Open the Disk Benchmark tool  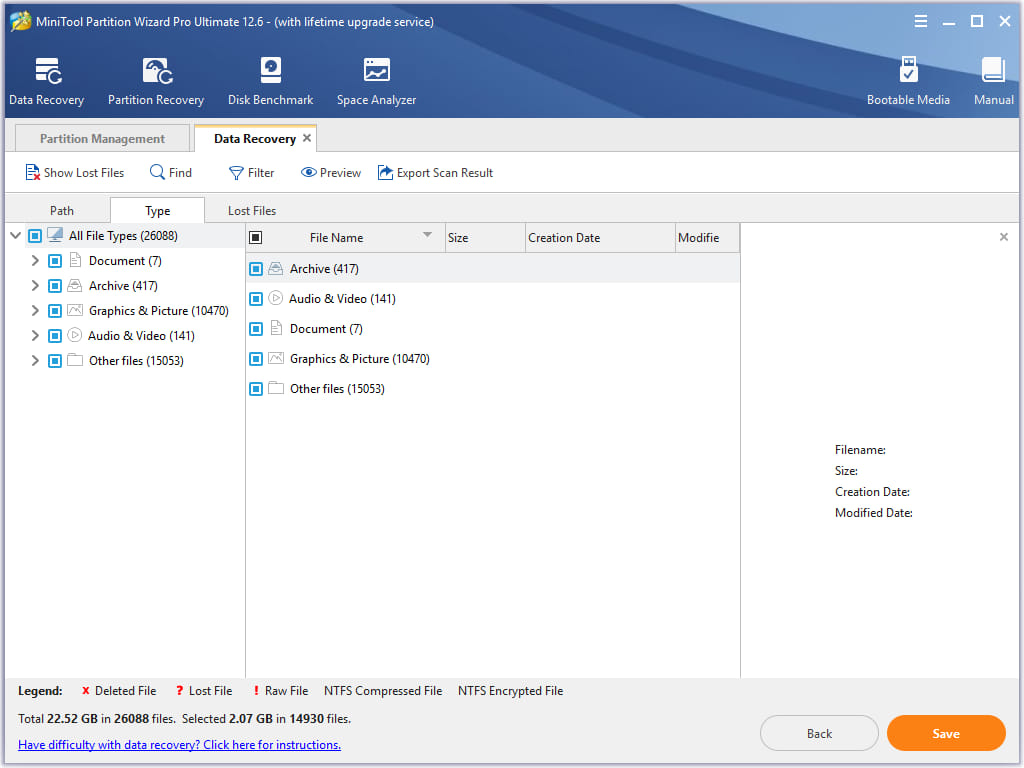pos(270,71)
